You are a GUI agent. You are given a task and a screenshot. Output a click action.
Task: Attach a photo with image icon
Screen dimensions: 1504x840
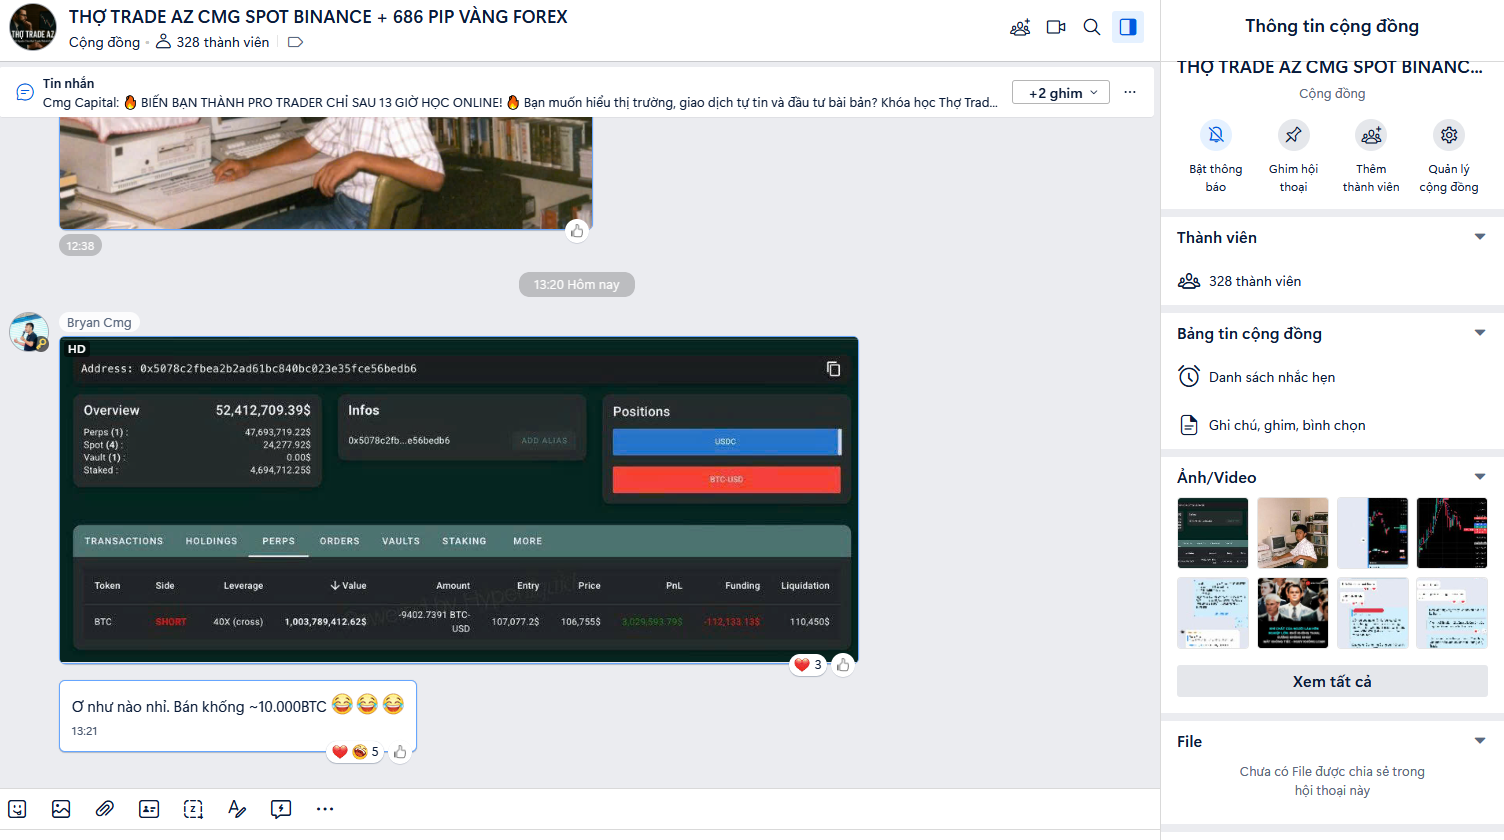(x=61, y=809)
